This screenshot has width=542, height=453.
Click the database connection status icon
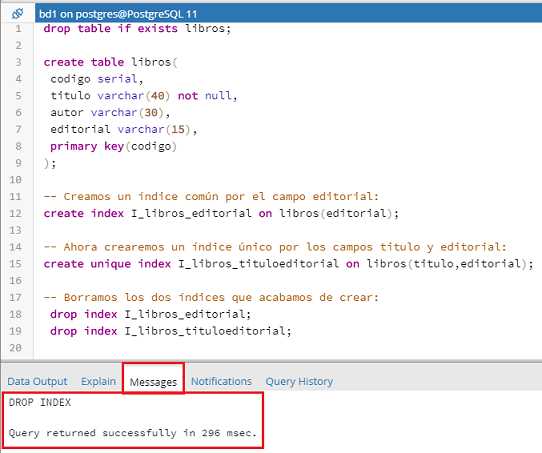pyautogui.click(x=17, y=14)
